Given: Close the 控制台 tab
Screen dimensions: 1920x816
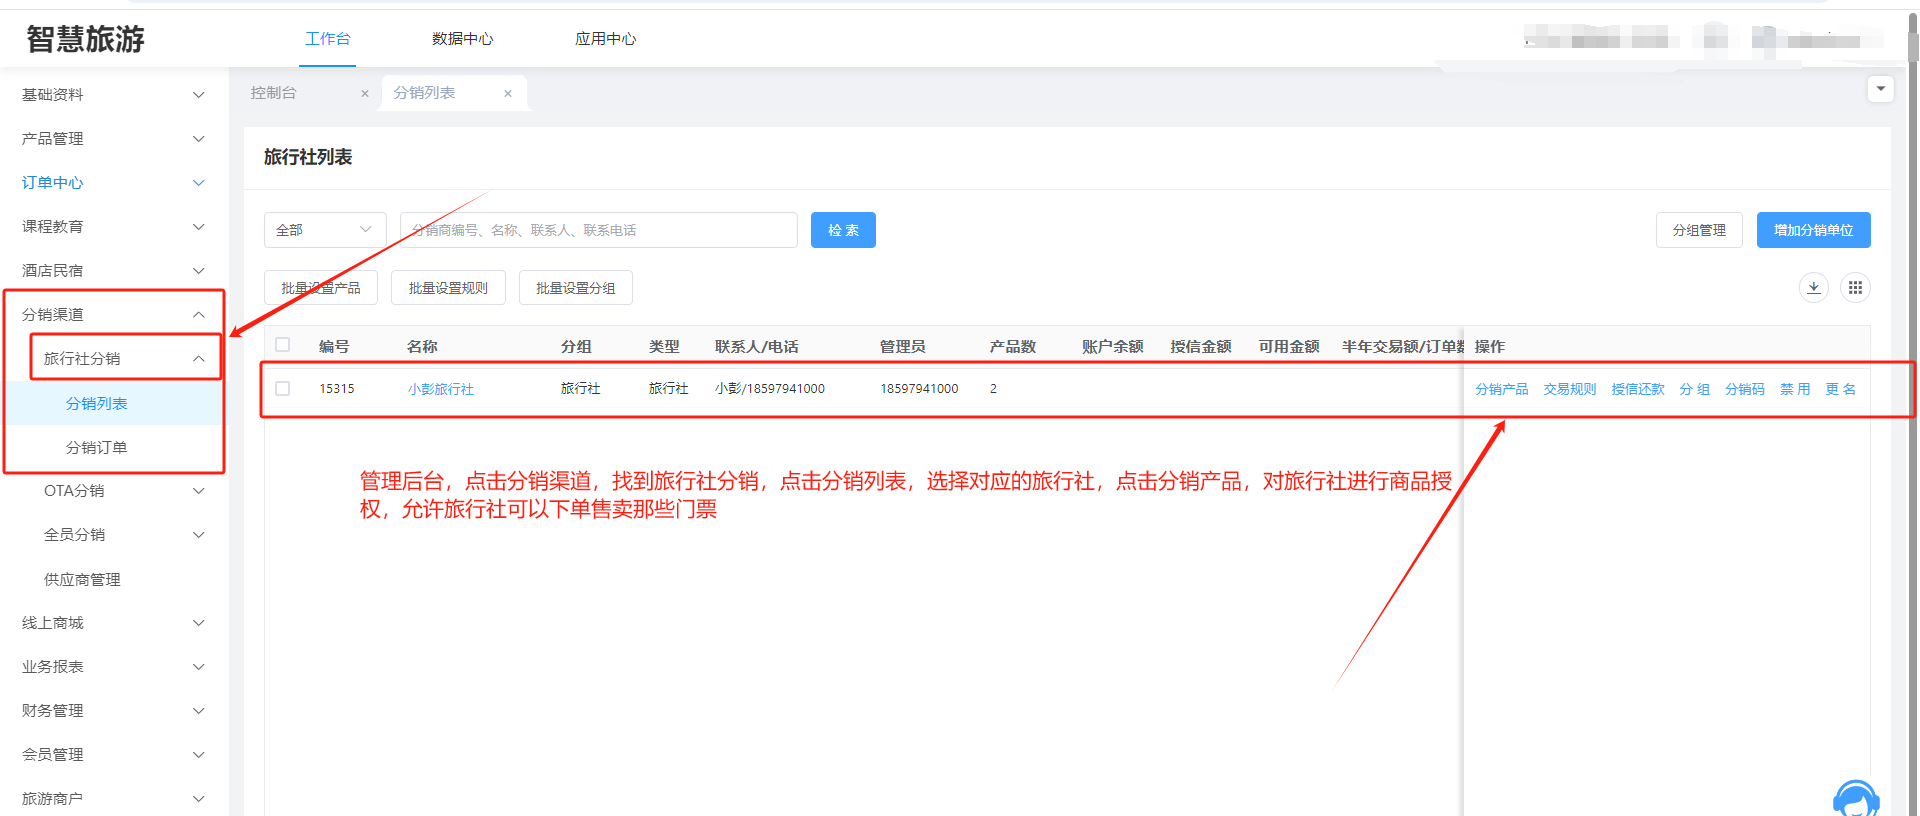Looking at the screenshot, I should [365, 94].
